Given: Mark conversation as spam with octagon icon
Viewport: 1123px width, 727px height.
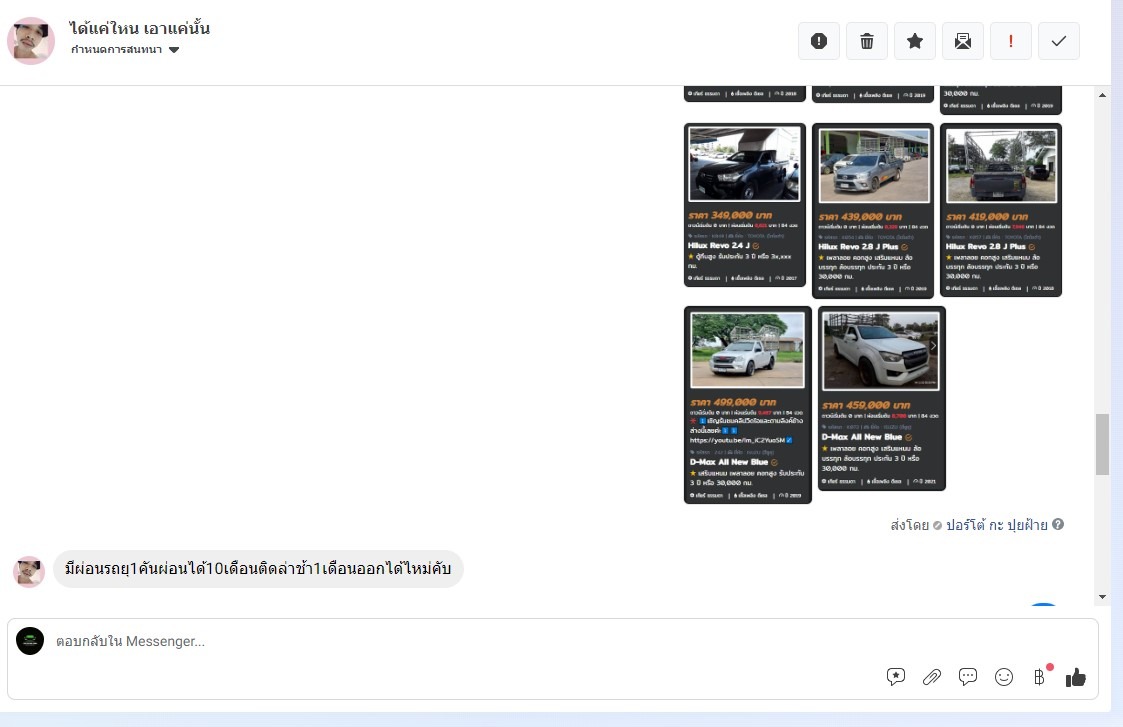Looking at the screenshot, I should (819, 41).
